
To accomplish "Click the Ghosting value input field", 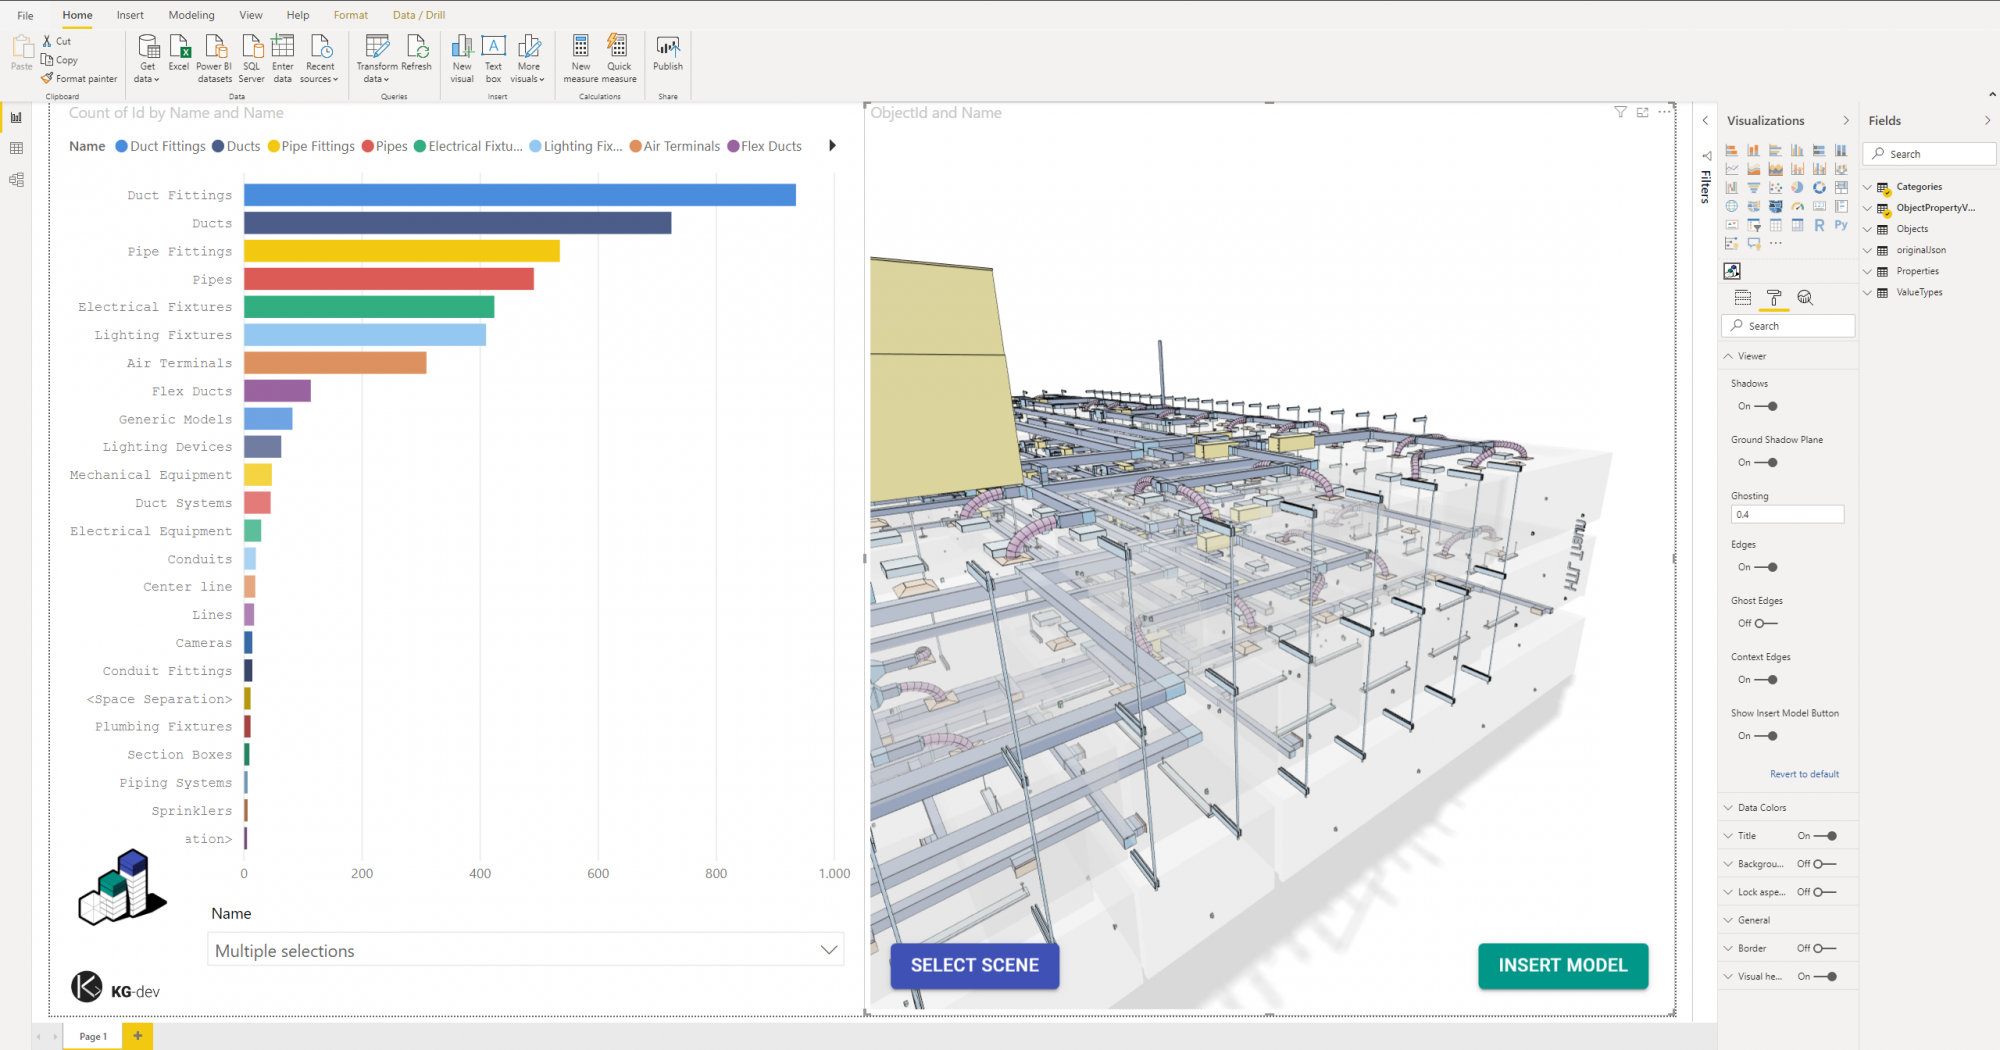I will click(1787, 515).
